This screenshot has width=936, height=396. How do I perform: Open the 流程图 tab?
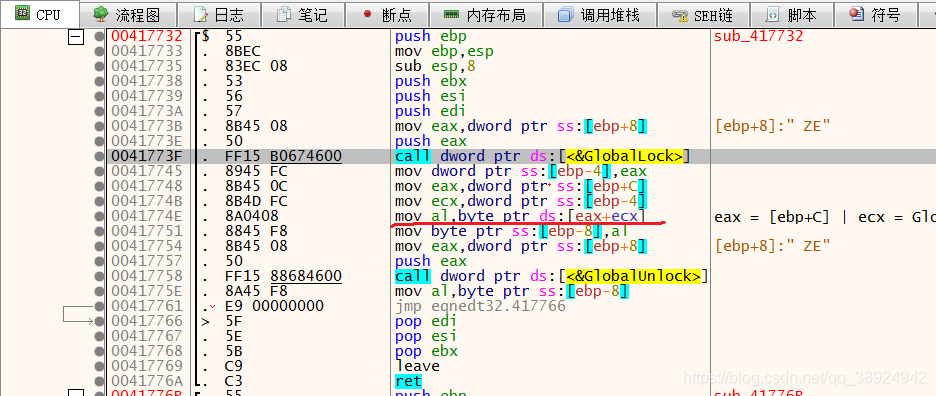click(x=128, y=15)
